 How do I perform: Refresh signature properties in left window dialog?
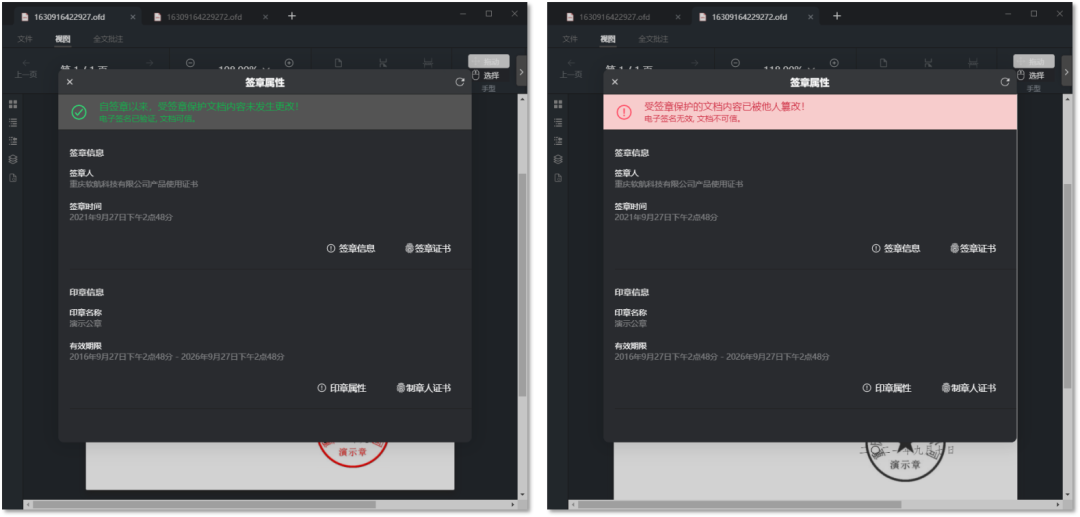point(460,82)
